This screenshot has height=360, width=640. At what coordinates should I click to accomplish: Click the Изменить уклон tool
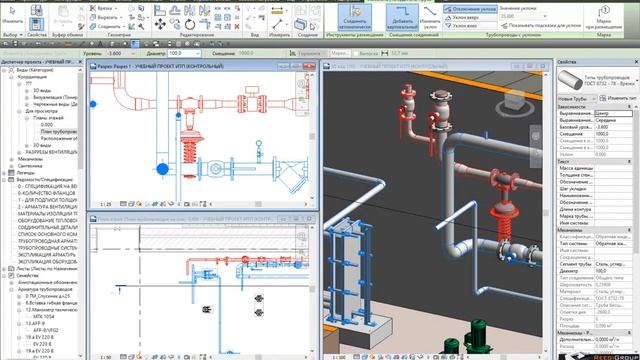pos(430,17)
